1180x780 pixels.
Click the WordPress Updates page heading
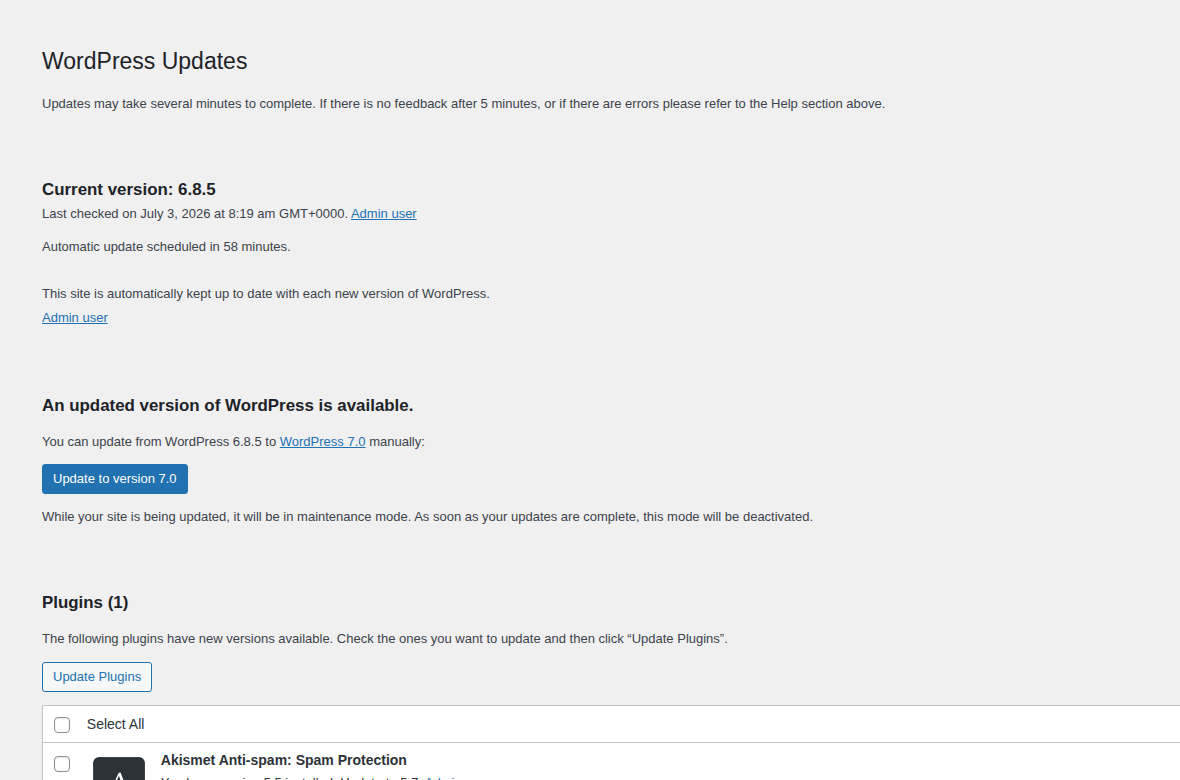(x=144, y=61)
